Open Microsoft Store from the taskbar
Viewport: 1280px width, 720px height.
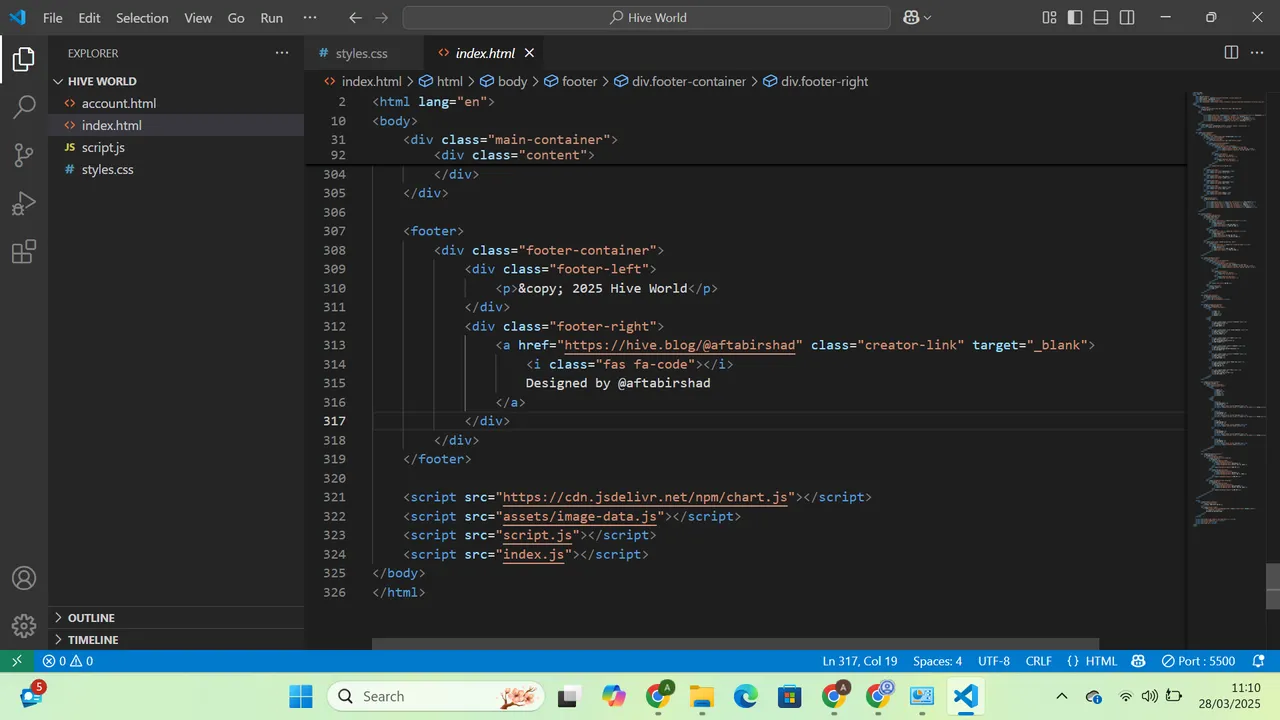coord(790,697)
